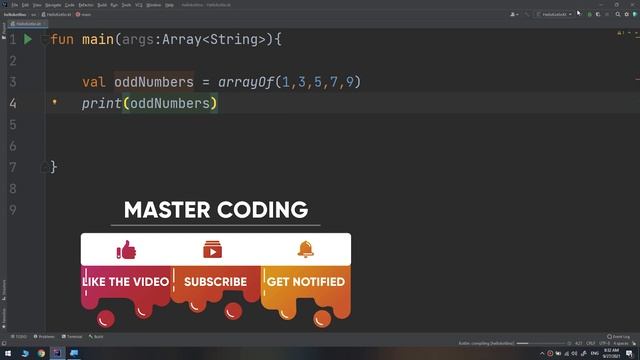Collapse the main function fold marker on line 1
640x360 pixels.
pyautogui.click(x=44, y=40)
